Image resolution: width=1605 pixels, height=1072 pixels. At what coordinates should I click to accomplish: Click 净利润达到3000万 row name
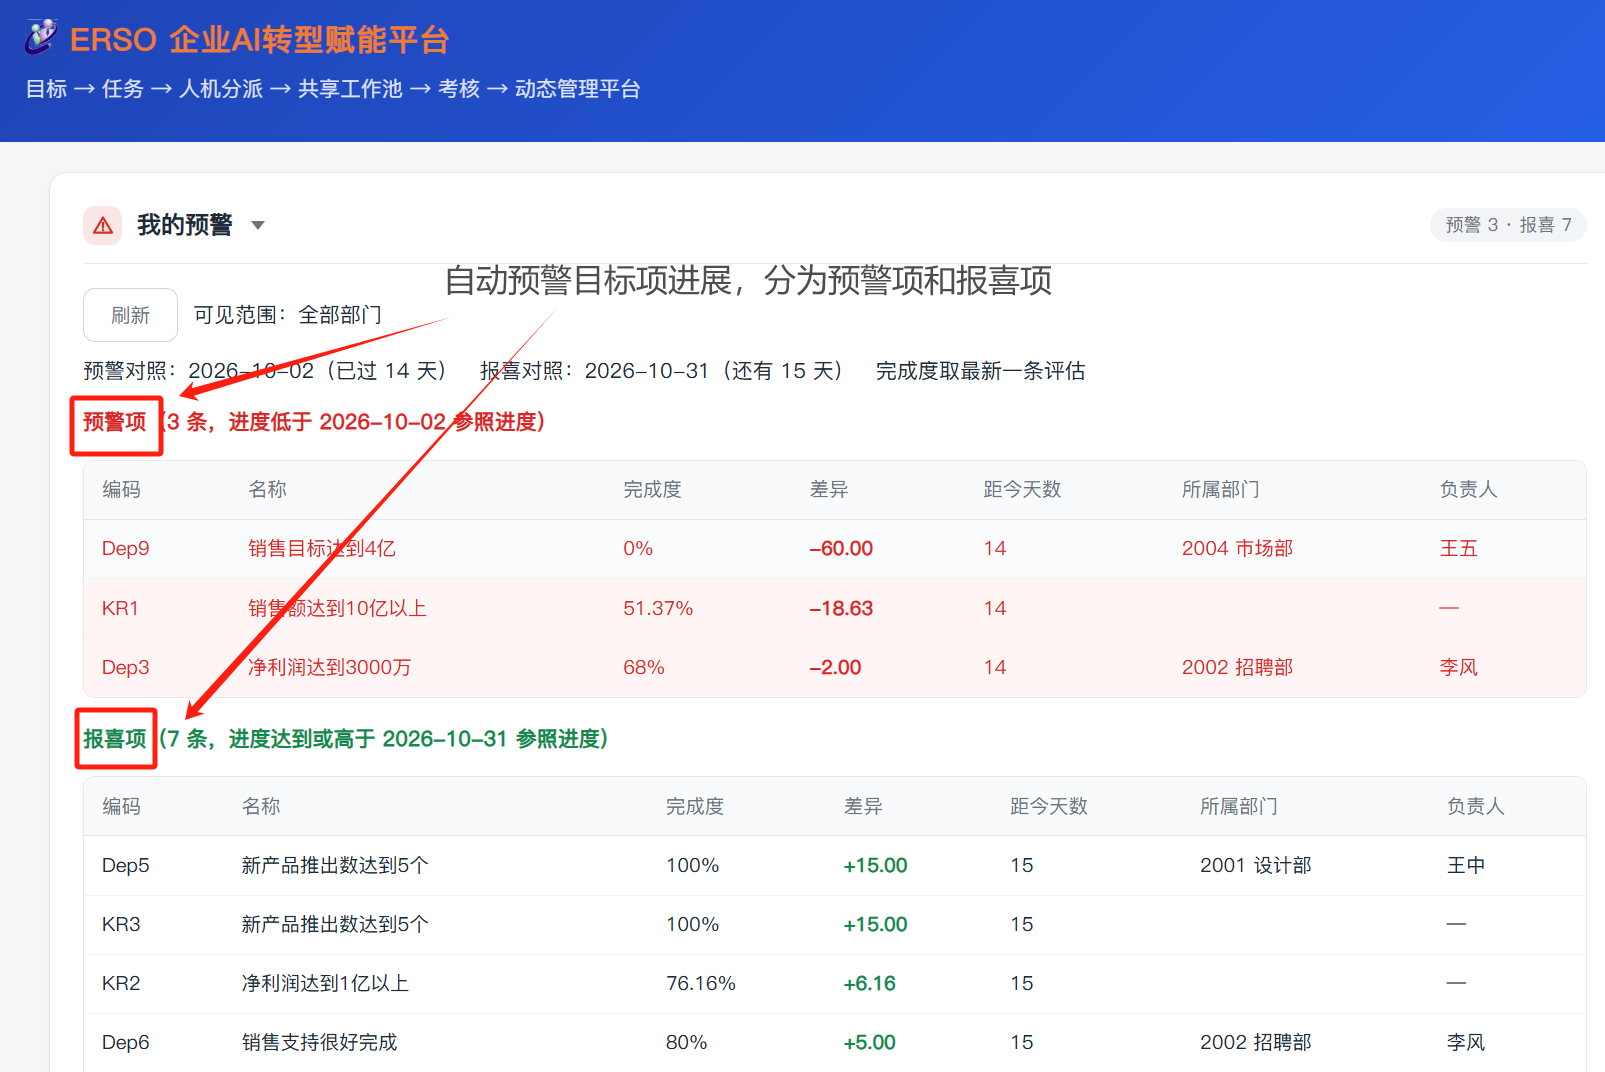click(x=329, y=667)
